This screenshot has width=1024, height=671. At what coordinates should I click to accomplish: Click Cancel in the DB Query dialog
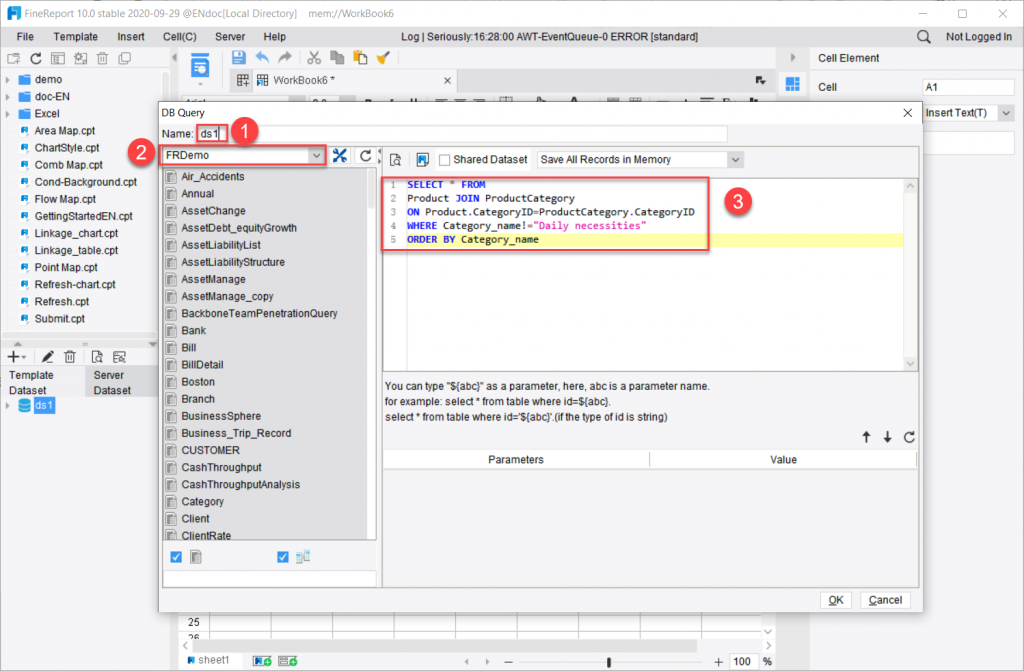pyautogui.click(x=885, y=600)
